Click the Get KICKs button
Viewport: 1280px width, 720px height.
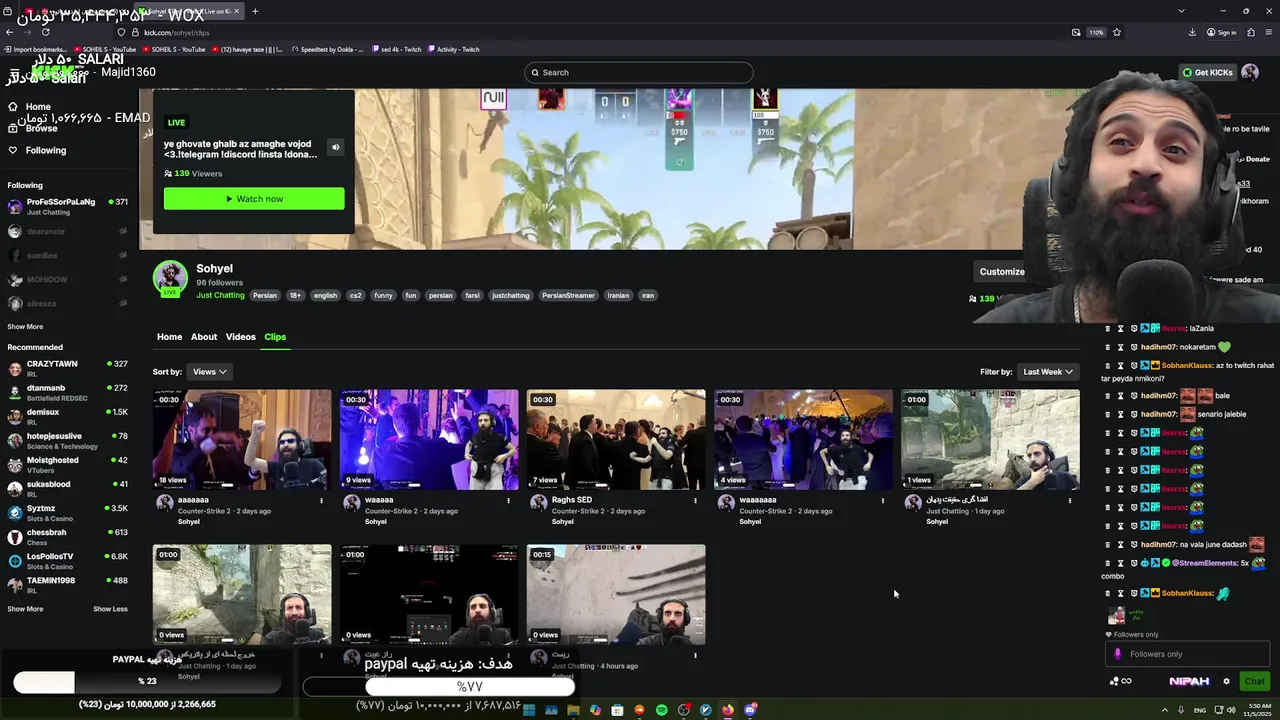click(x=1207, y=72)
